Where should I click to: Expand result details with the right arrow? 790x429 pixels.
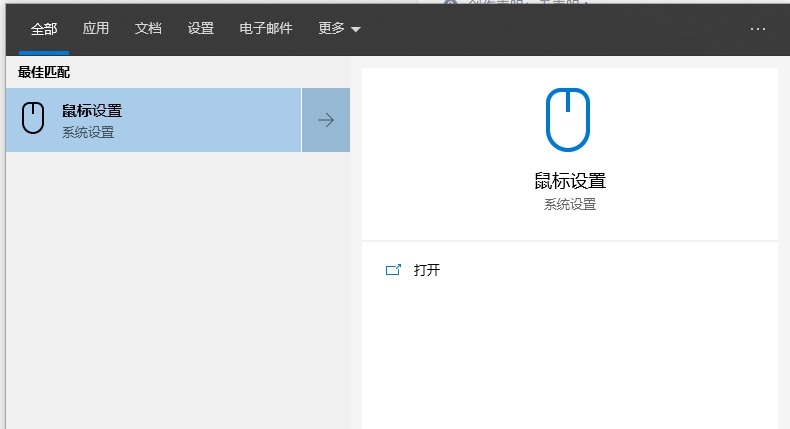tap(326, 120)
